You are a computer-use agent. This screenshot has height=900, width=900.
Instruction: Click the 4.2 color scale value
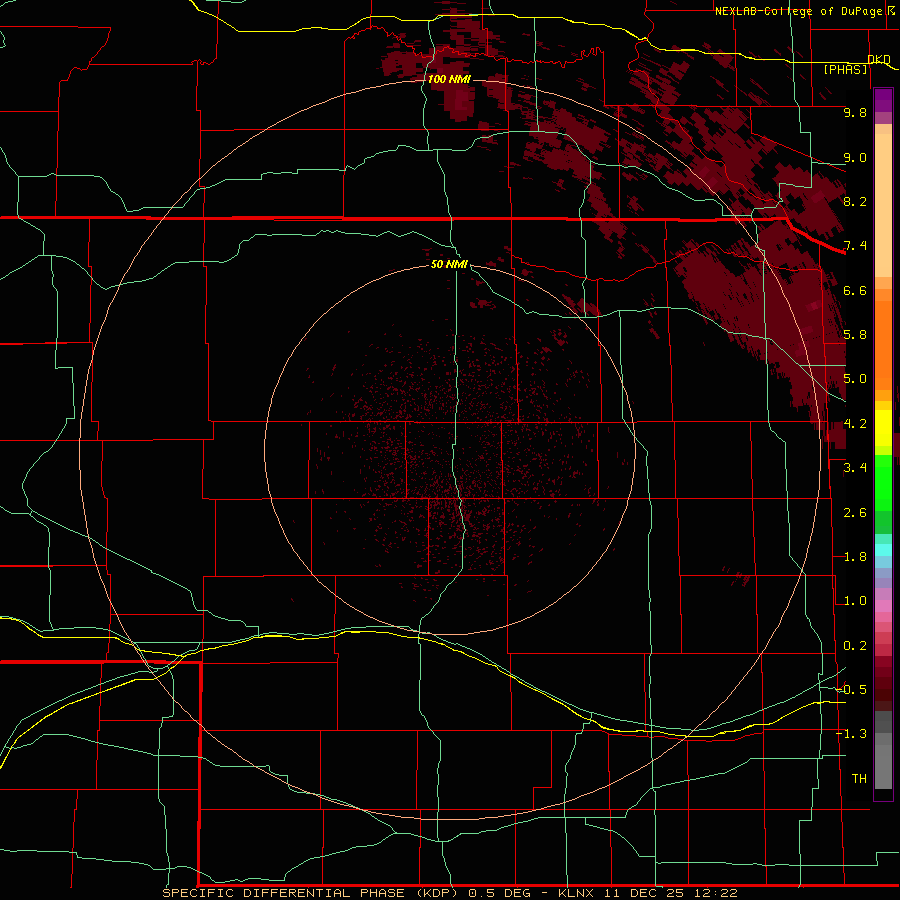[855, 424]
